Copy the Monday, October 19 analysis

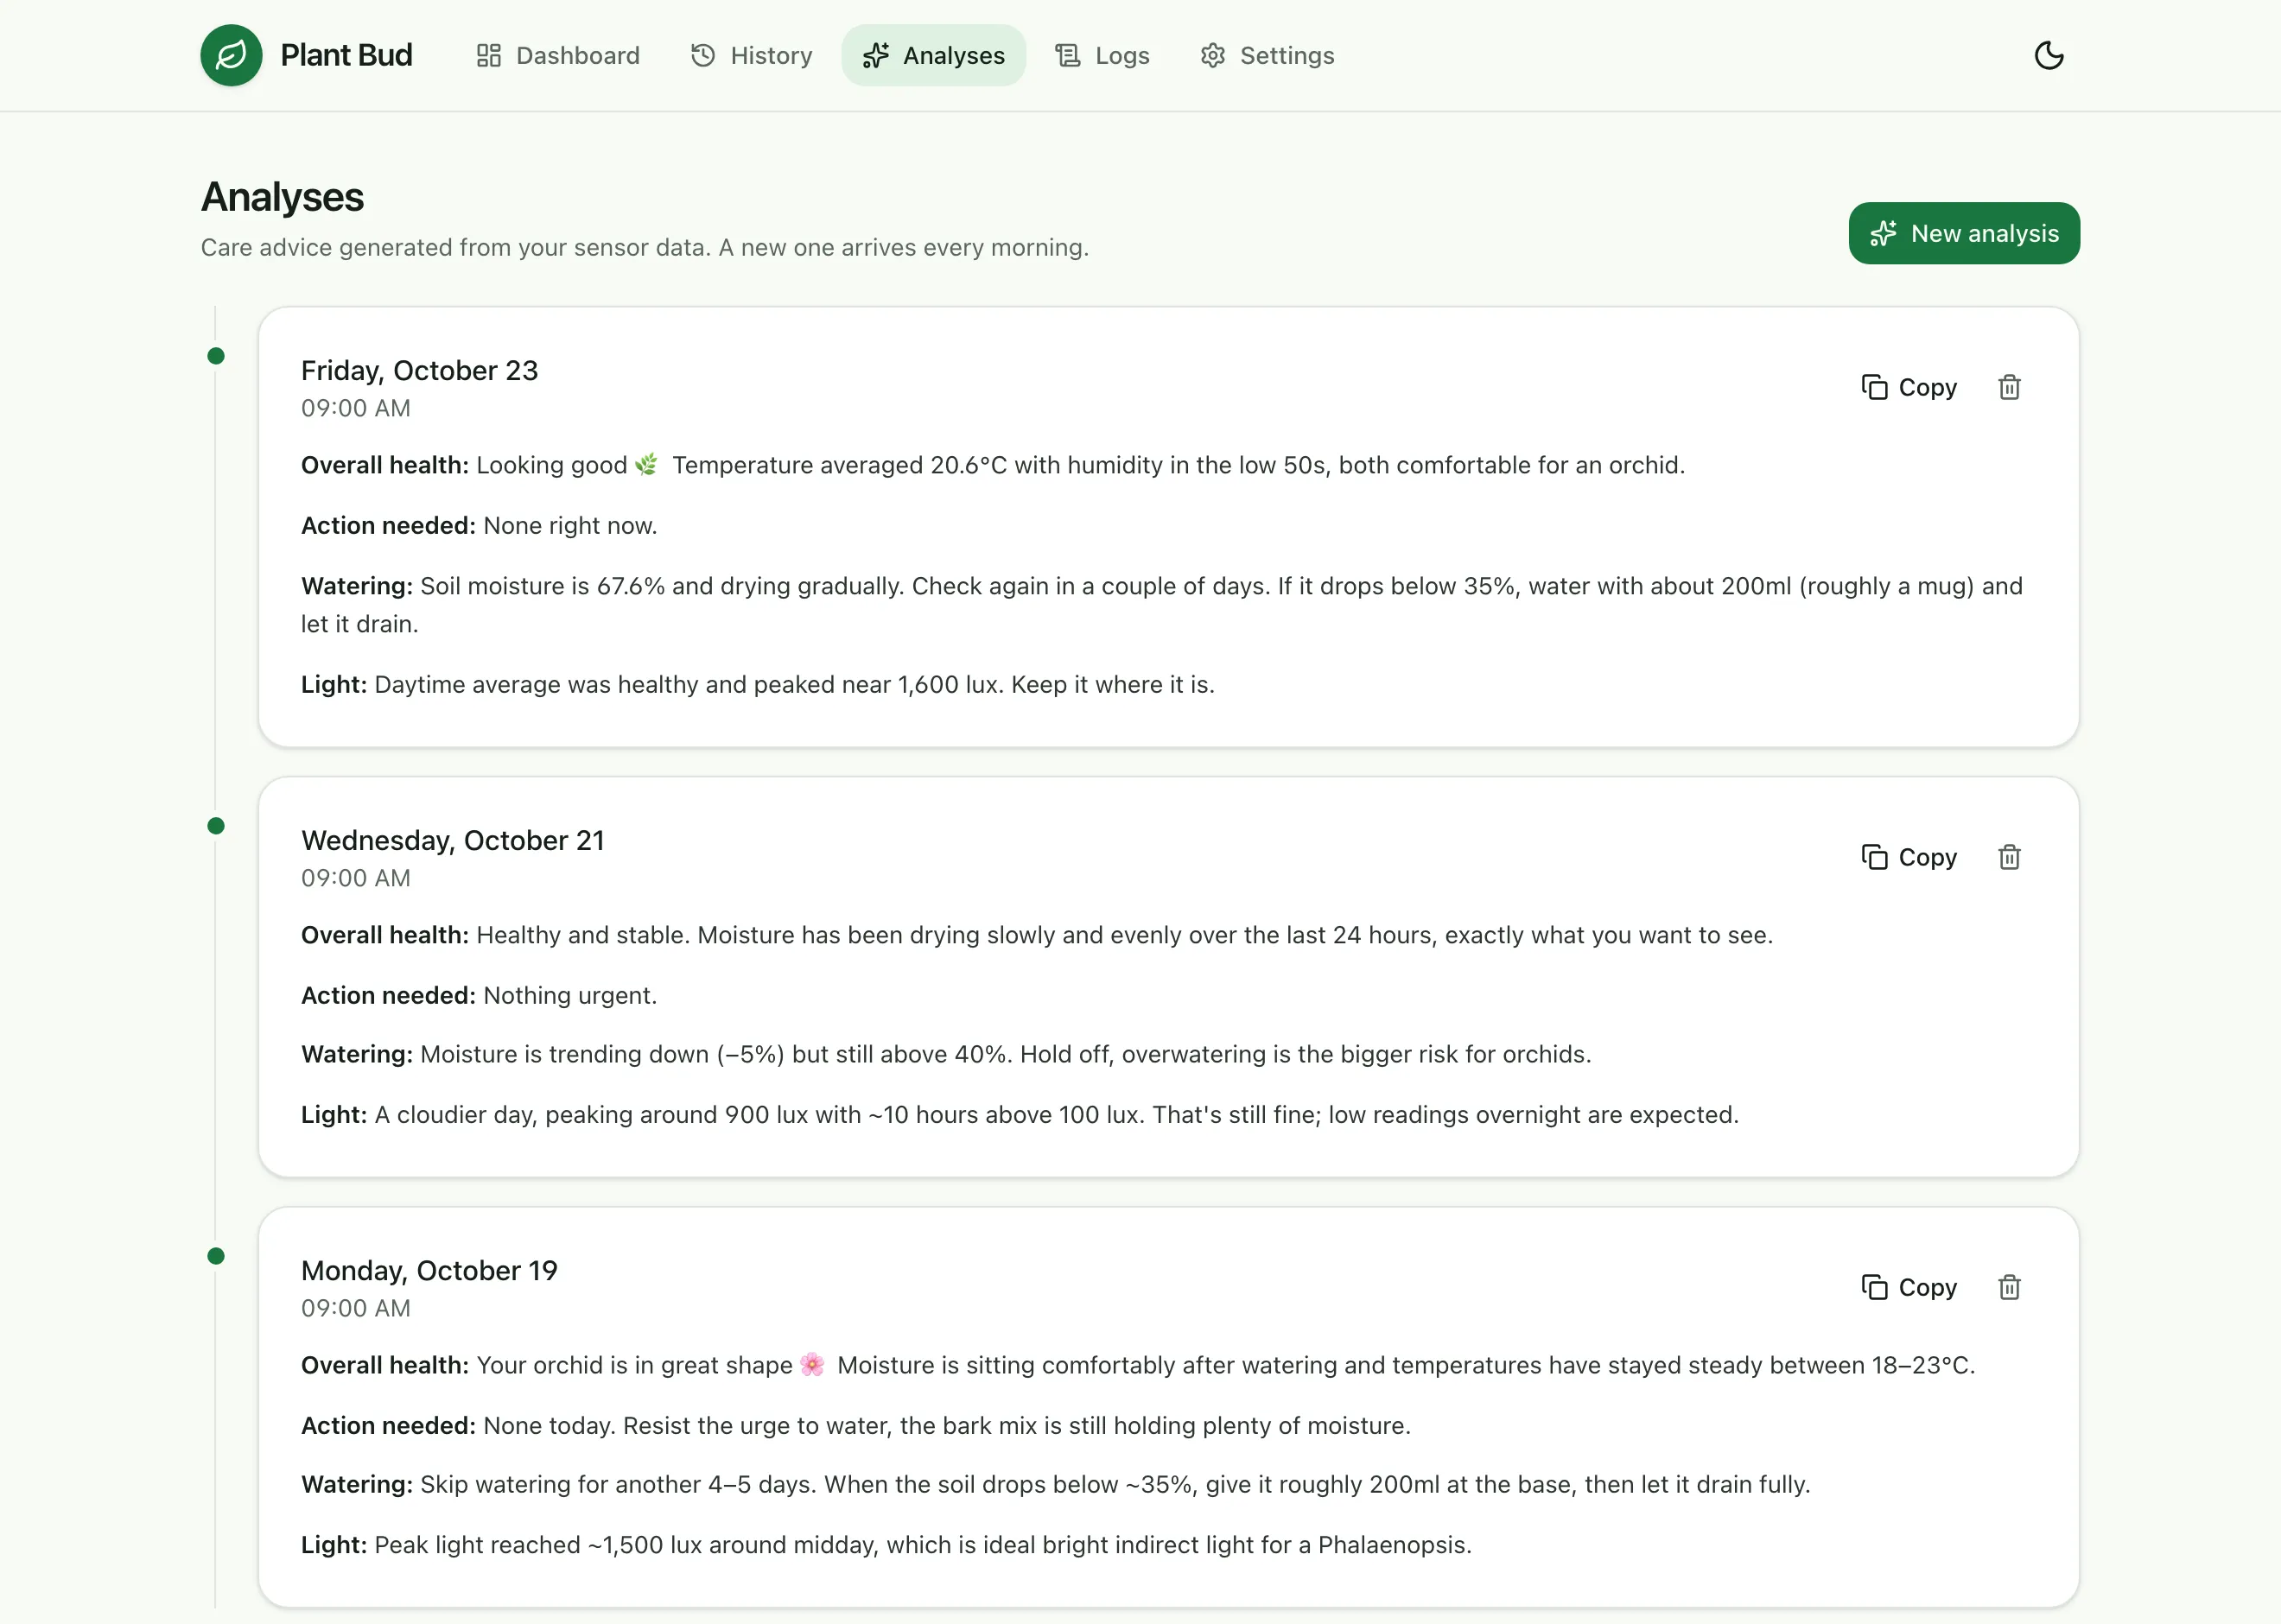pyautogui.click(x=1909, y=1287)
